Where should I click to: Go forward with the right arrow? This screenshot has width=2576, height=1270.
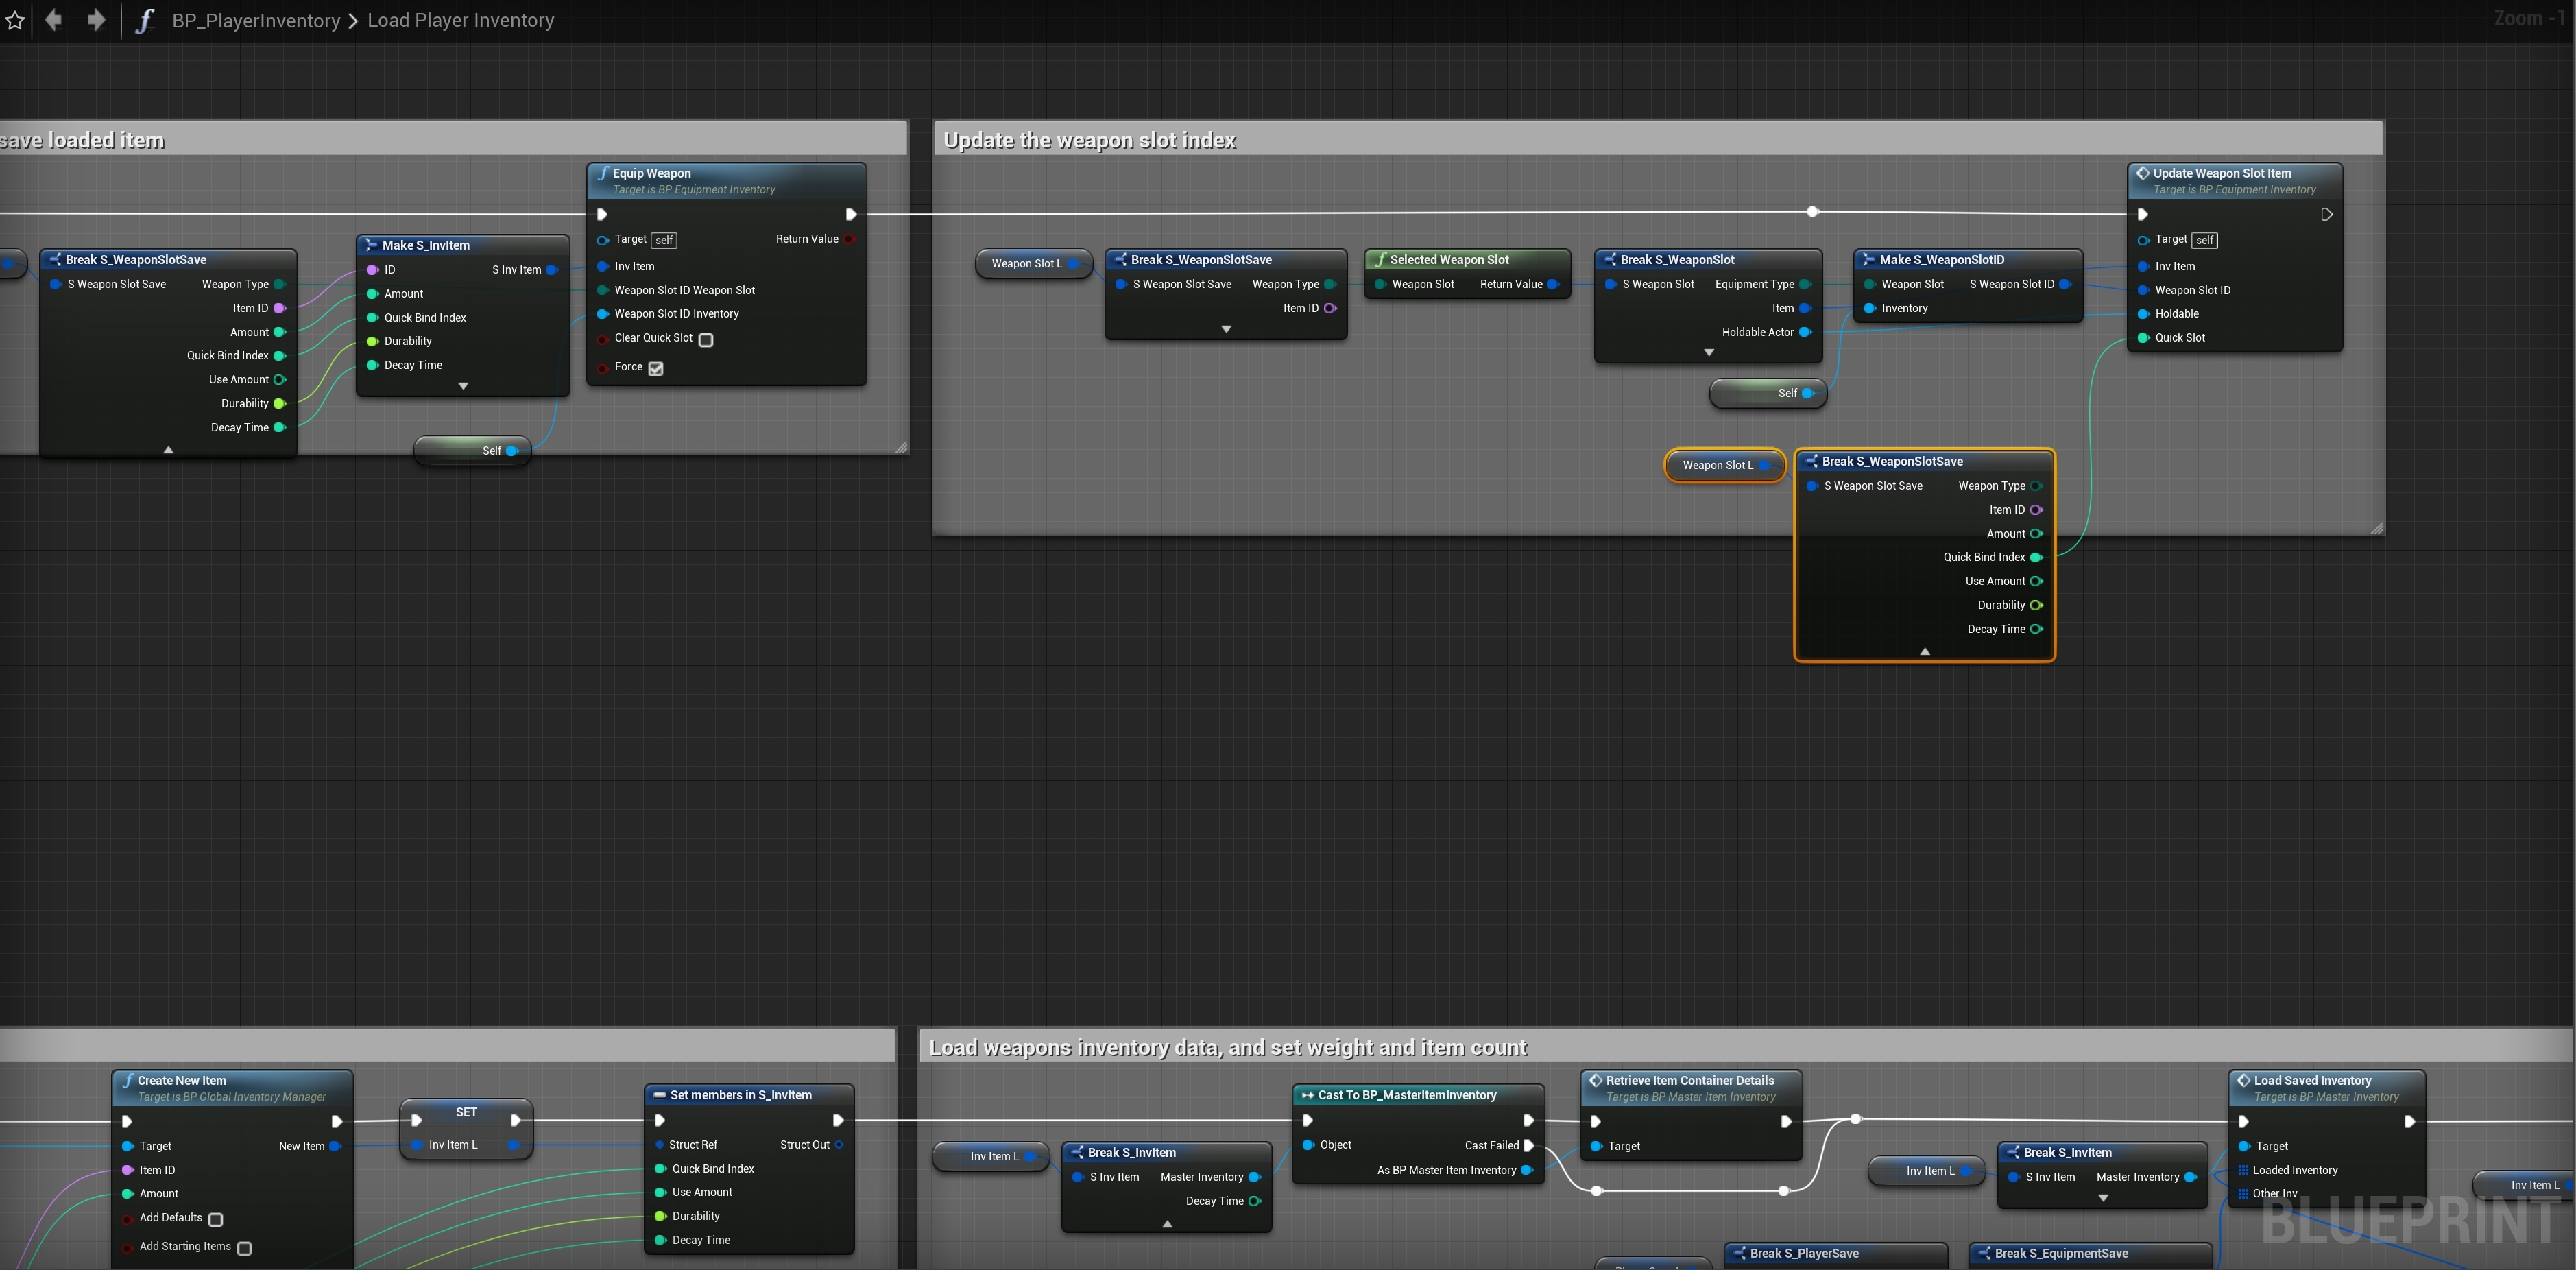pos(96,20)
